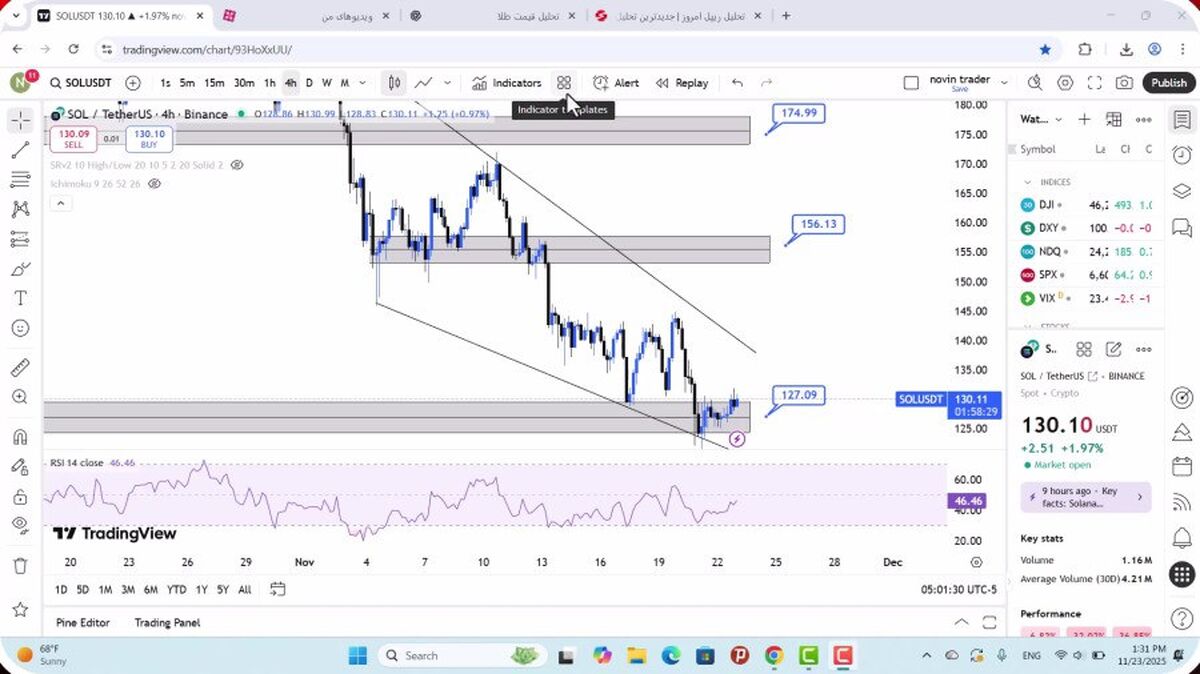Select the trend line drawing tool
Viewport: 1200px width, 674px height.
[20, 151]
